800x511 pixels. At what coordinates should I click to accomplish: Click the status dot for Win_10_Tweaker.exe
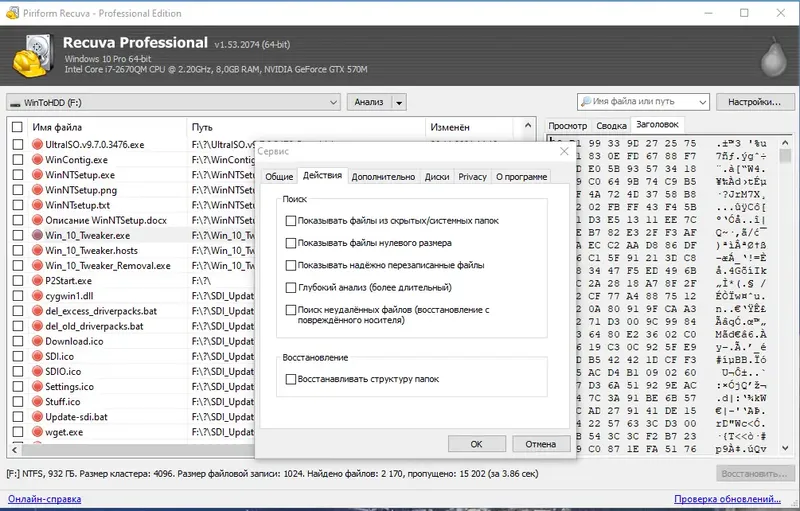click(37, 235)
